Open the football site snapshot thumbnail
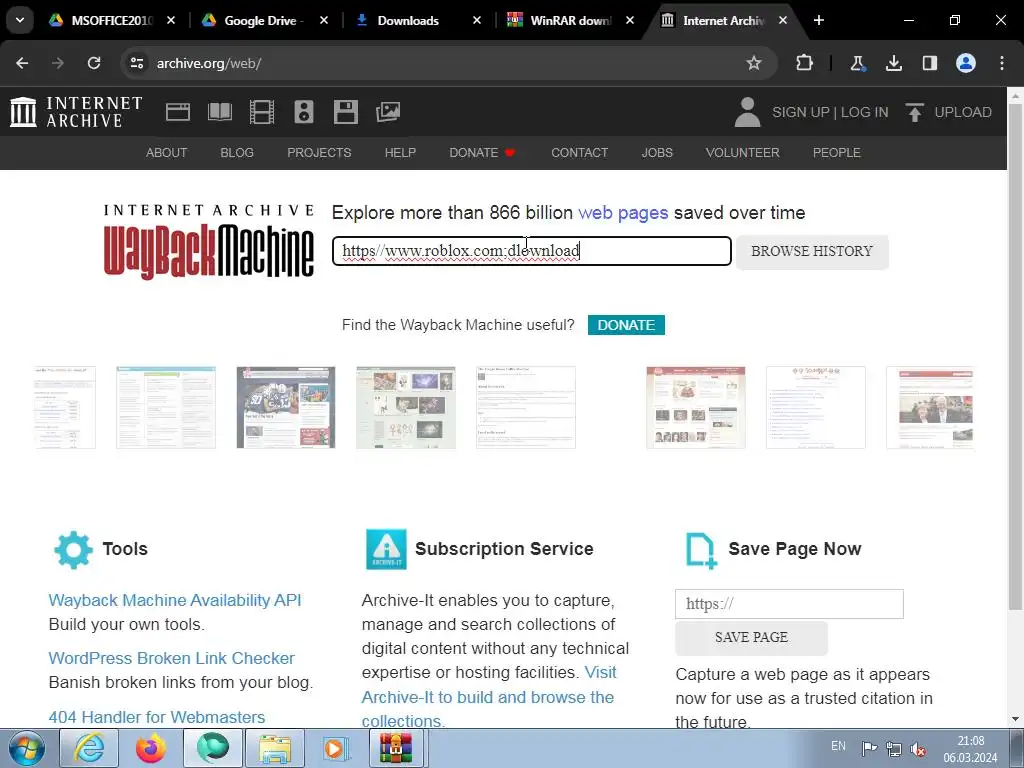Image resolution: width=1024 pixels, height=768 pixels. coord(286,408)
